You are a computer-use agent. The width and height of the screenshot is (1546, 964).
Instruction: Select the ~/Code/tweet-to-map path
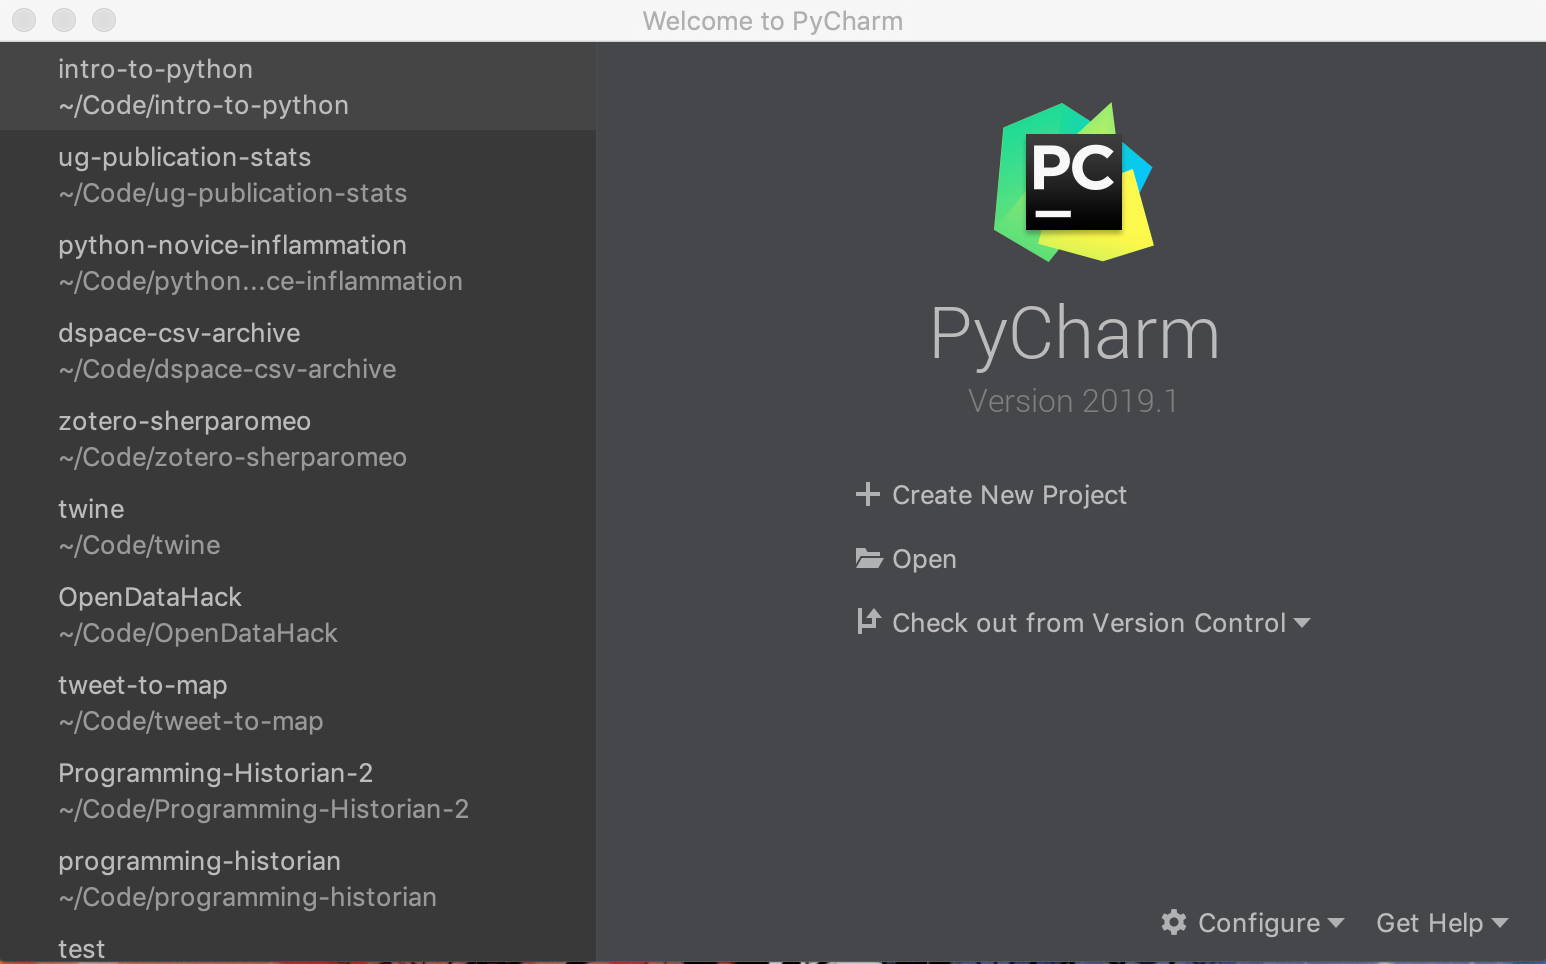[x=190, y=721]
